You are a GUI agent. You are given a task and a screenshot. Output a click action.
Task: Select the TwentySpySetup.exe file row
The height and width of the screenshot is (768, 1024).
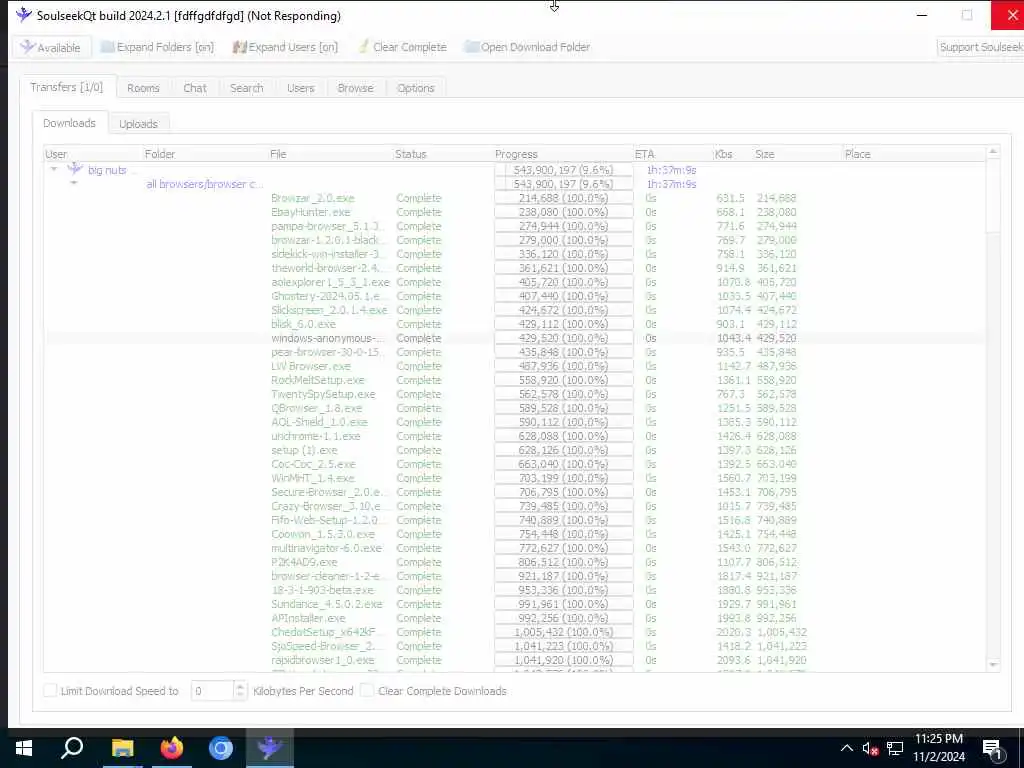[515, 394]
